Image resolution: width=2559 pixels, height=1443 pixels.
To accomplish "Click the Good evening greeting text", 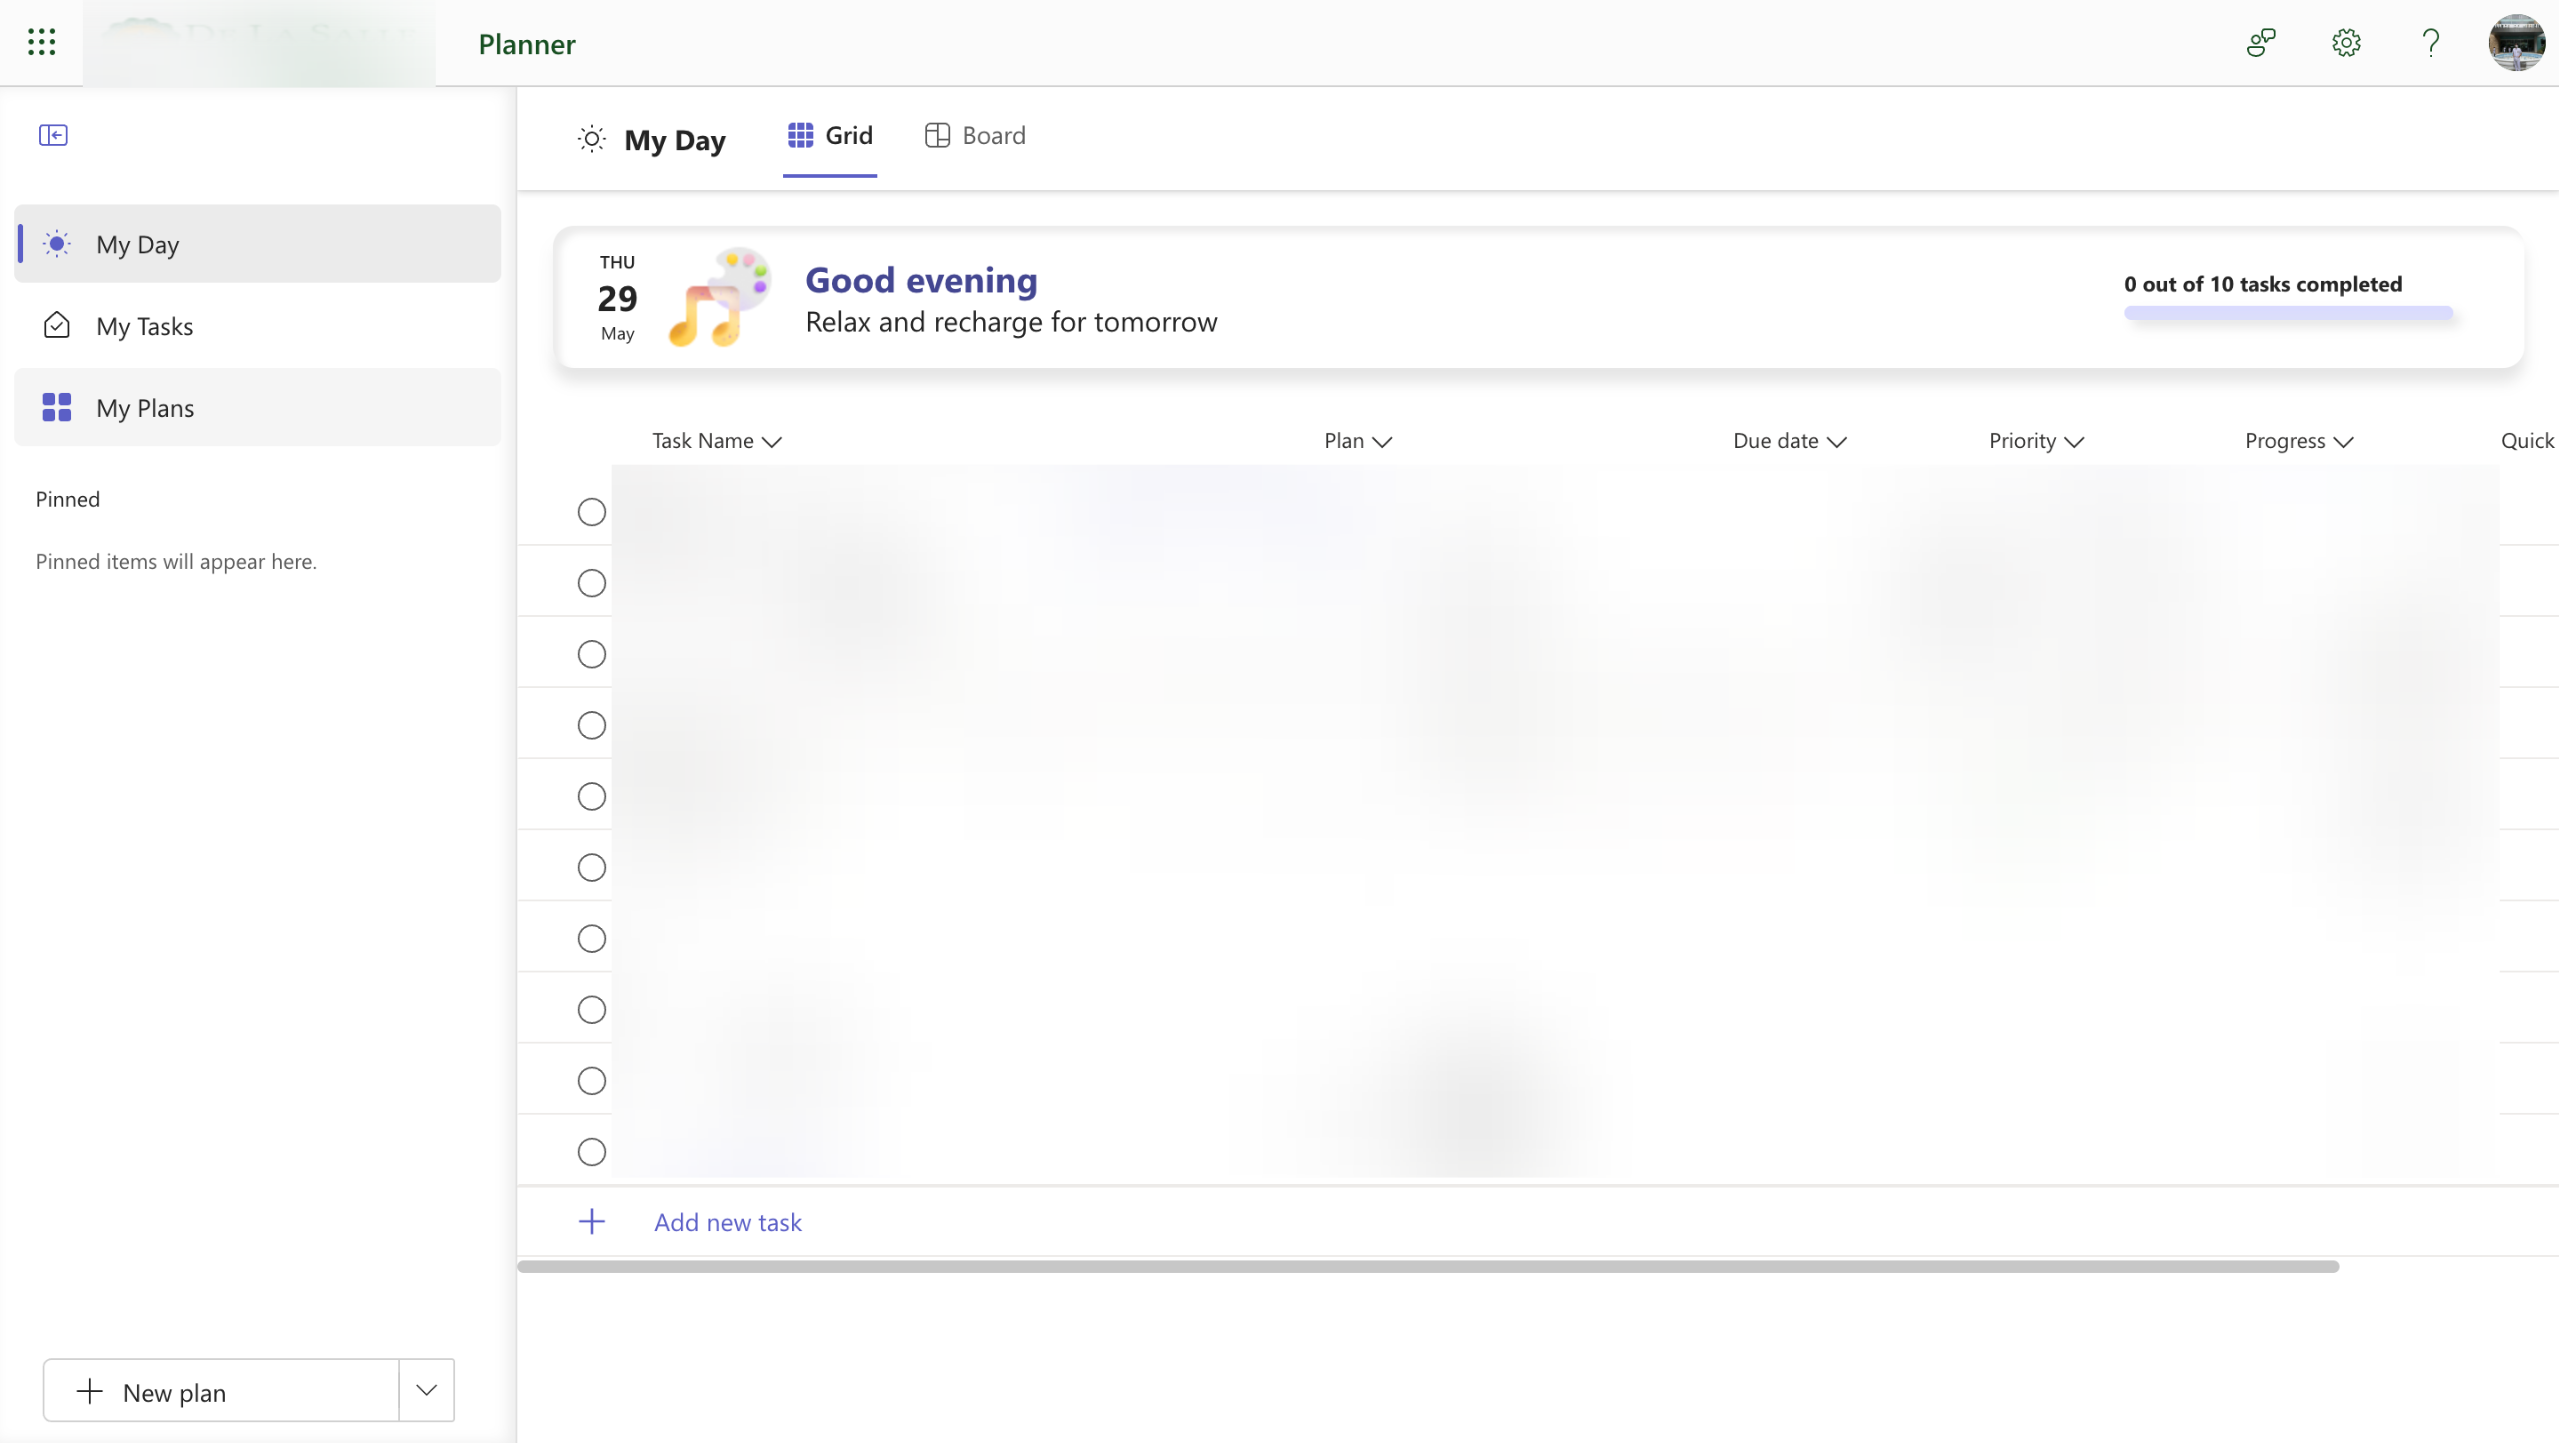I will [921, 280].
